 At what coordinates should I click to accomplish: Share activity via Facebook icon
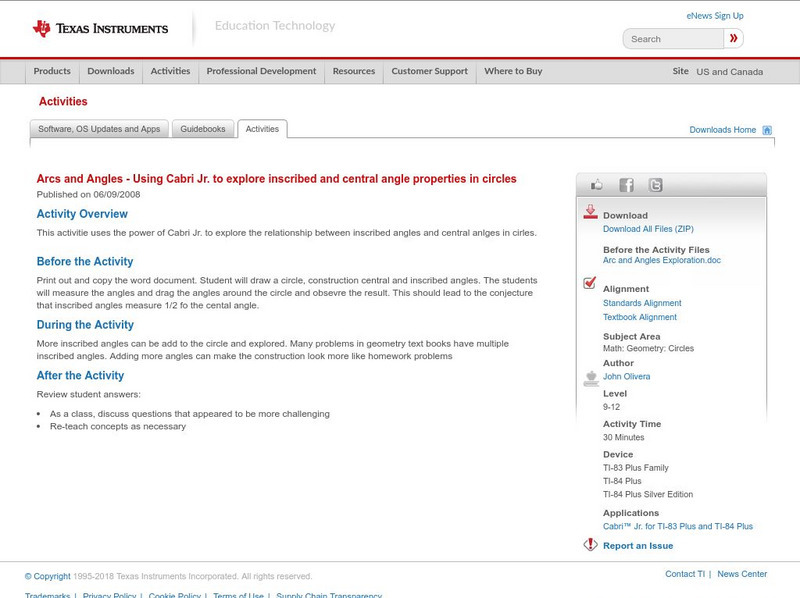(626, 185)
